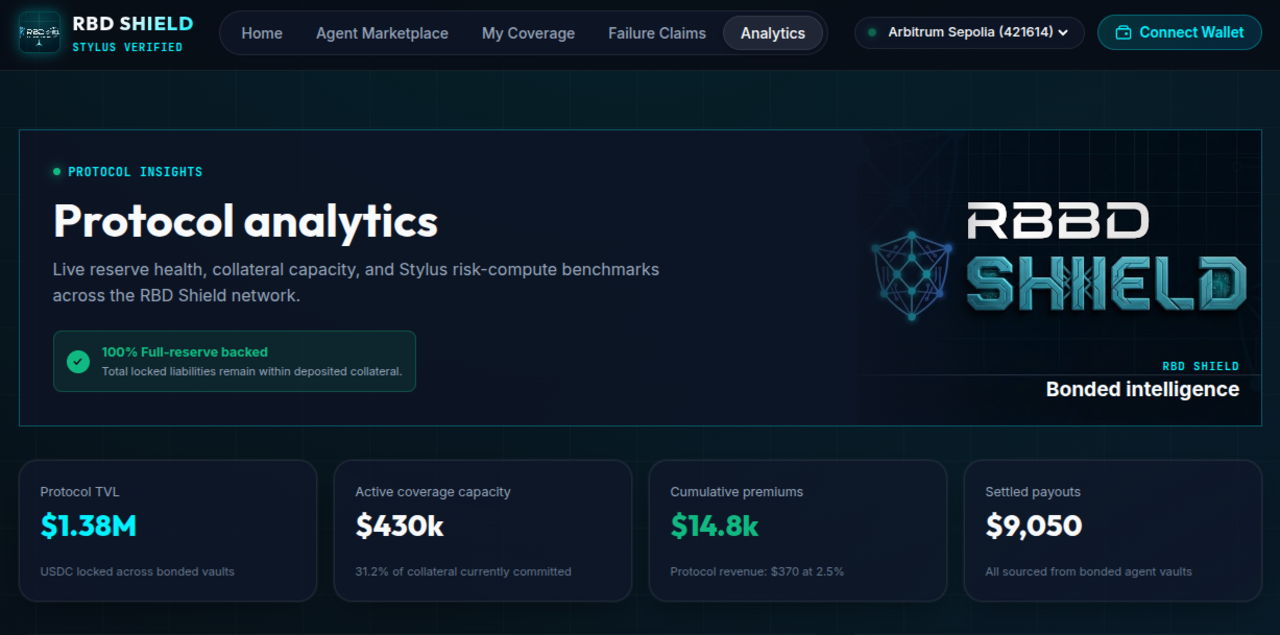Select the Active coverage capacity card

(483, 531)
